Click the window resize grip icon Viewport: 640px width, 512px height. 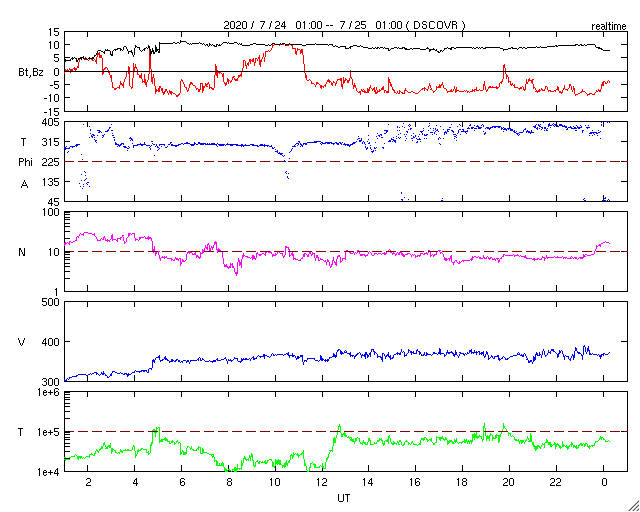click(x=633, y=505)
